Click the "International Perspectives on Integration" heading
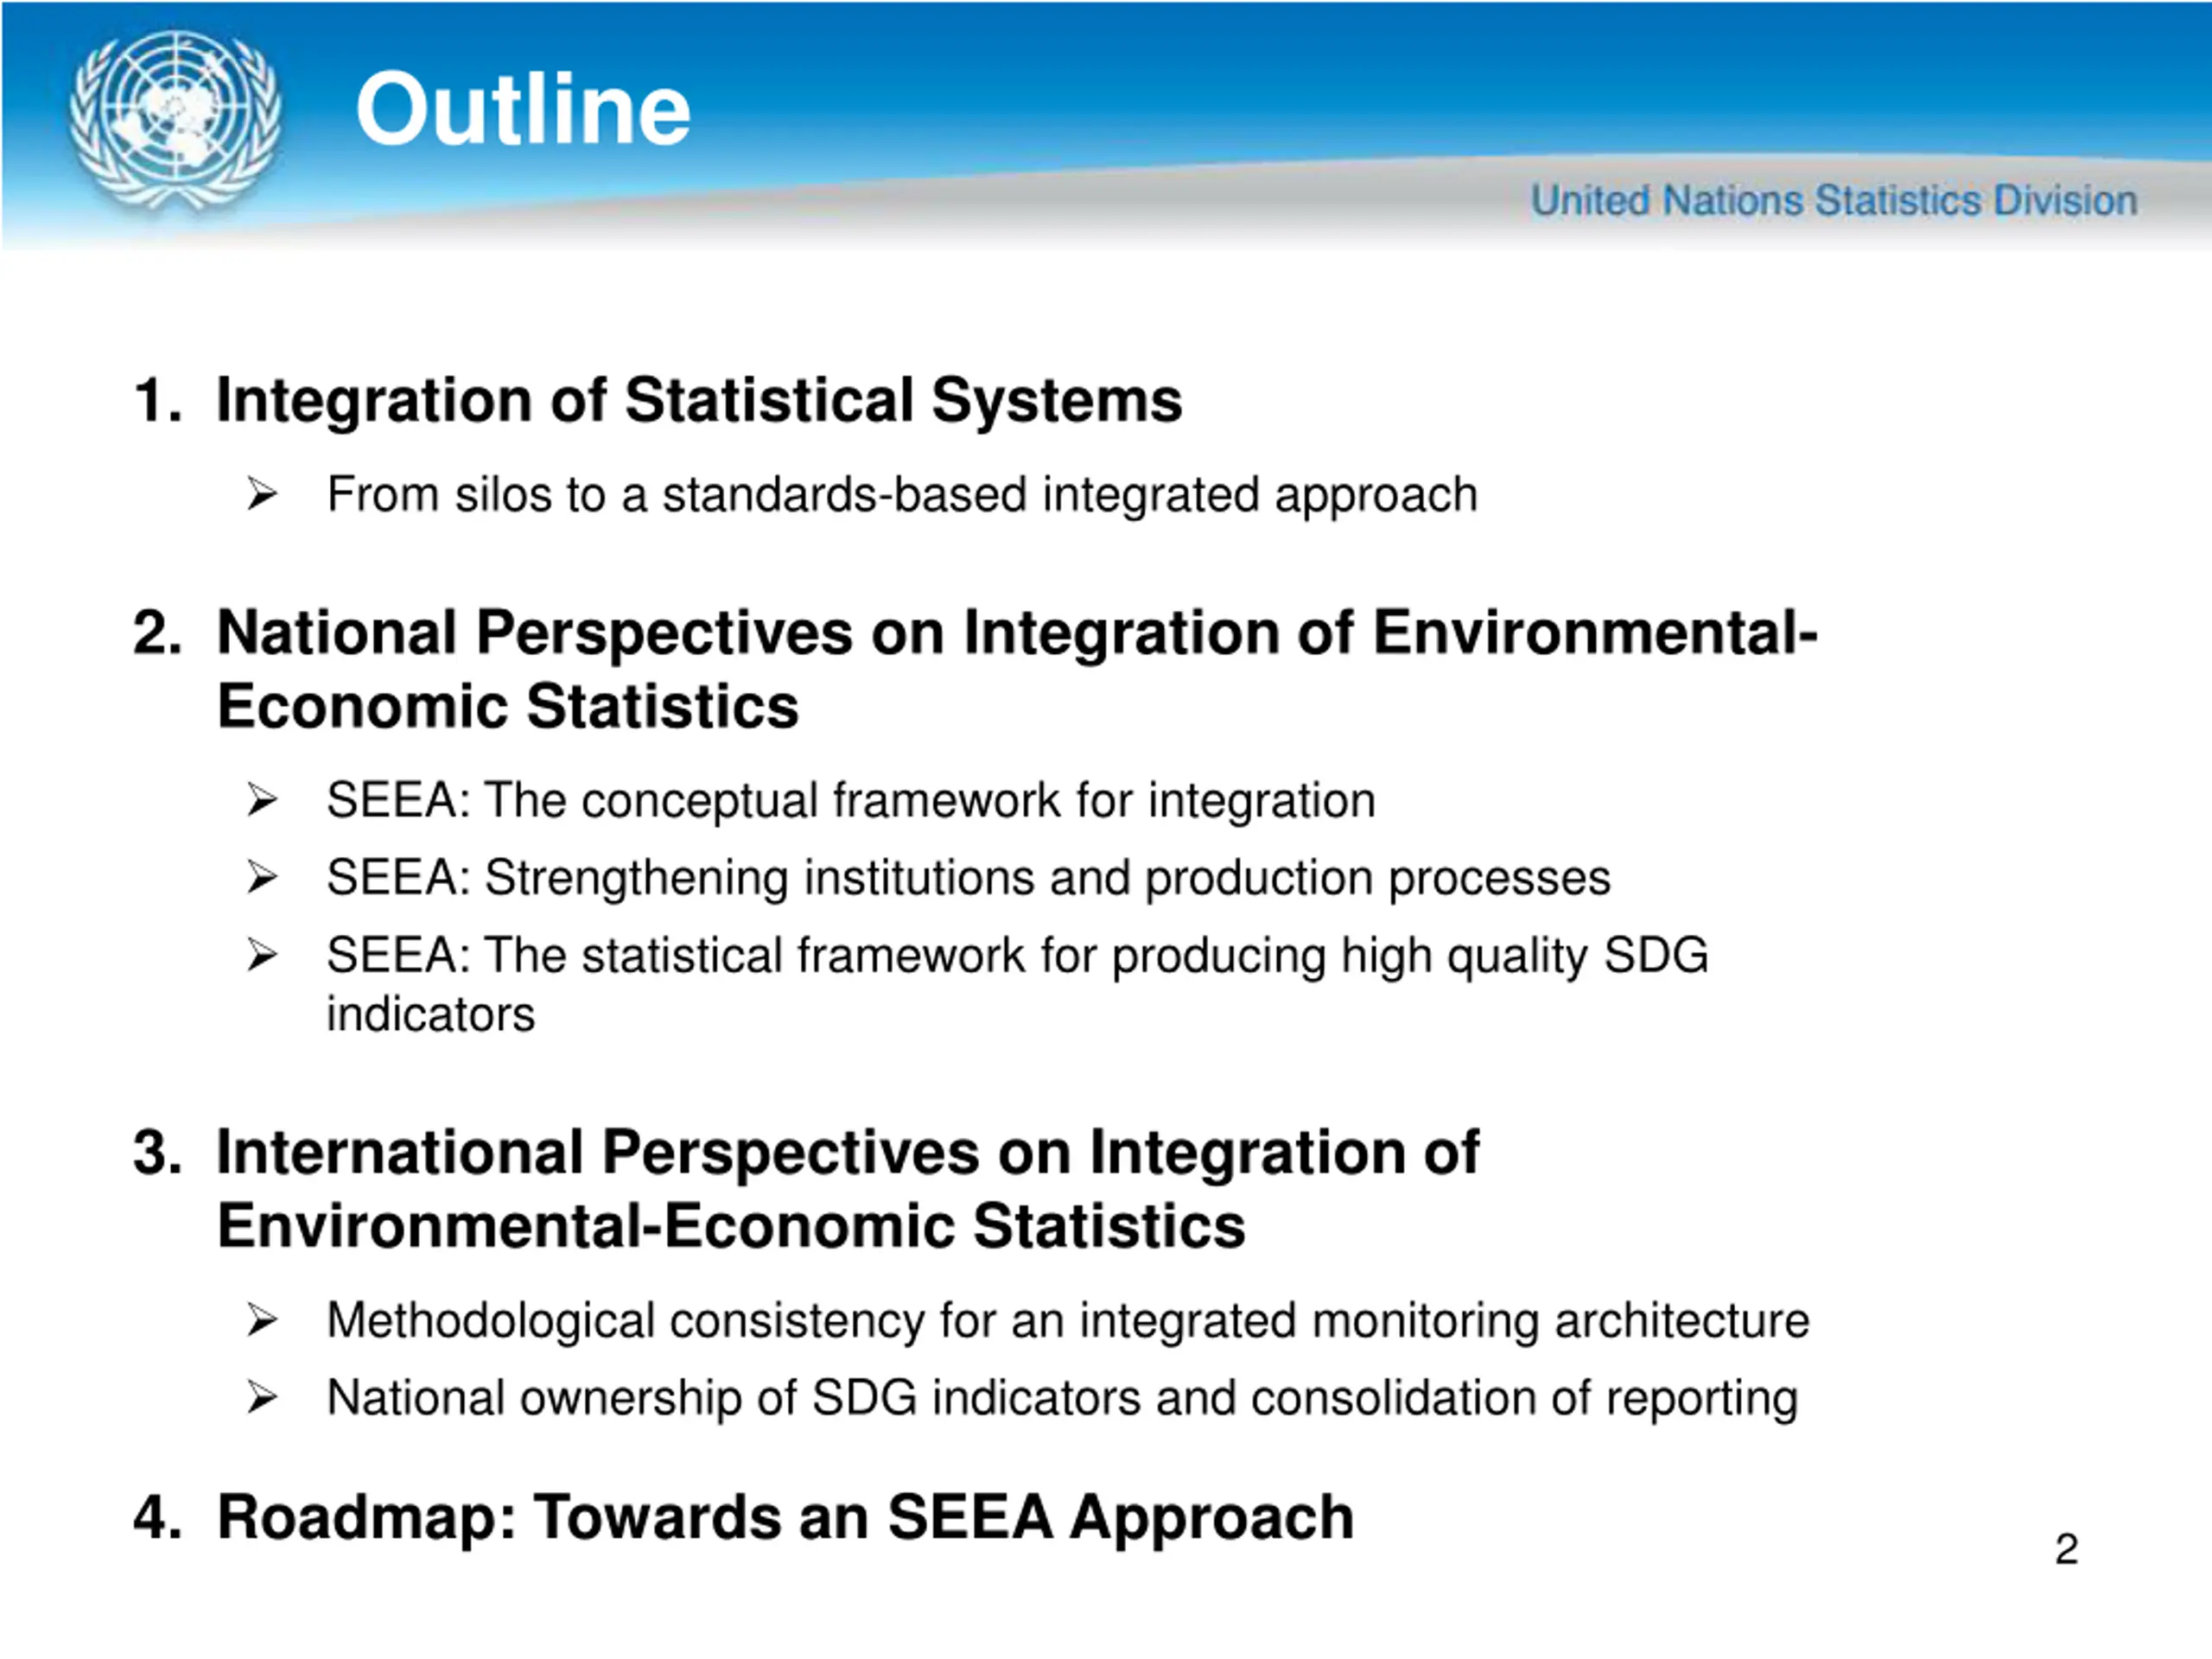 (x=847, y=1189)
